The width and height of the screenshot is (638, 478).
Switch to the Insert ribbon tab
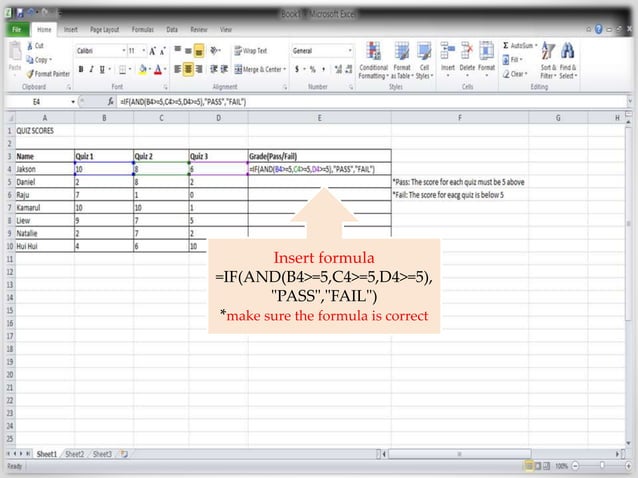pyautogui.click(x=70, y=29)
